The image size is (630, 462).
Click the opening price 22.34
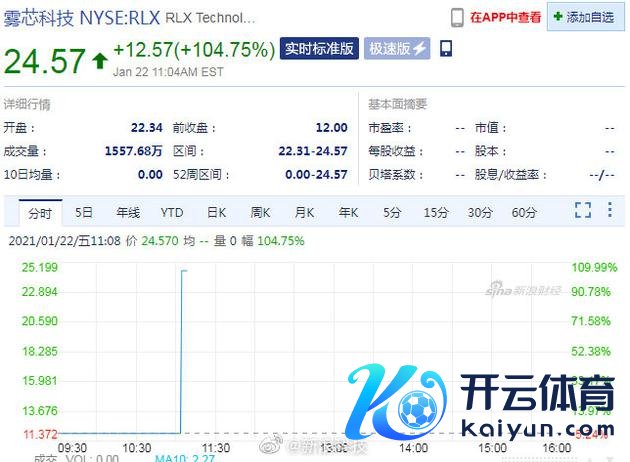click(x=147, y=128)
